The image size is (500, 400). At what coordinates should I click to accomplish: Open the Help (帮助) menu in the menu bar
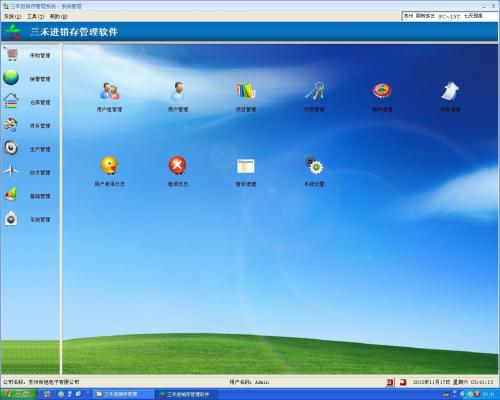tap(58, 16)
